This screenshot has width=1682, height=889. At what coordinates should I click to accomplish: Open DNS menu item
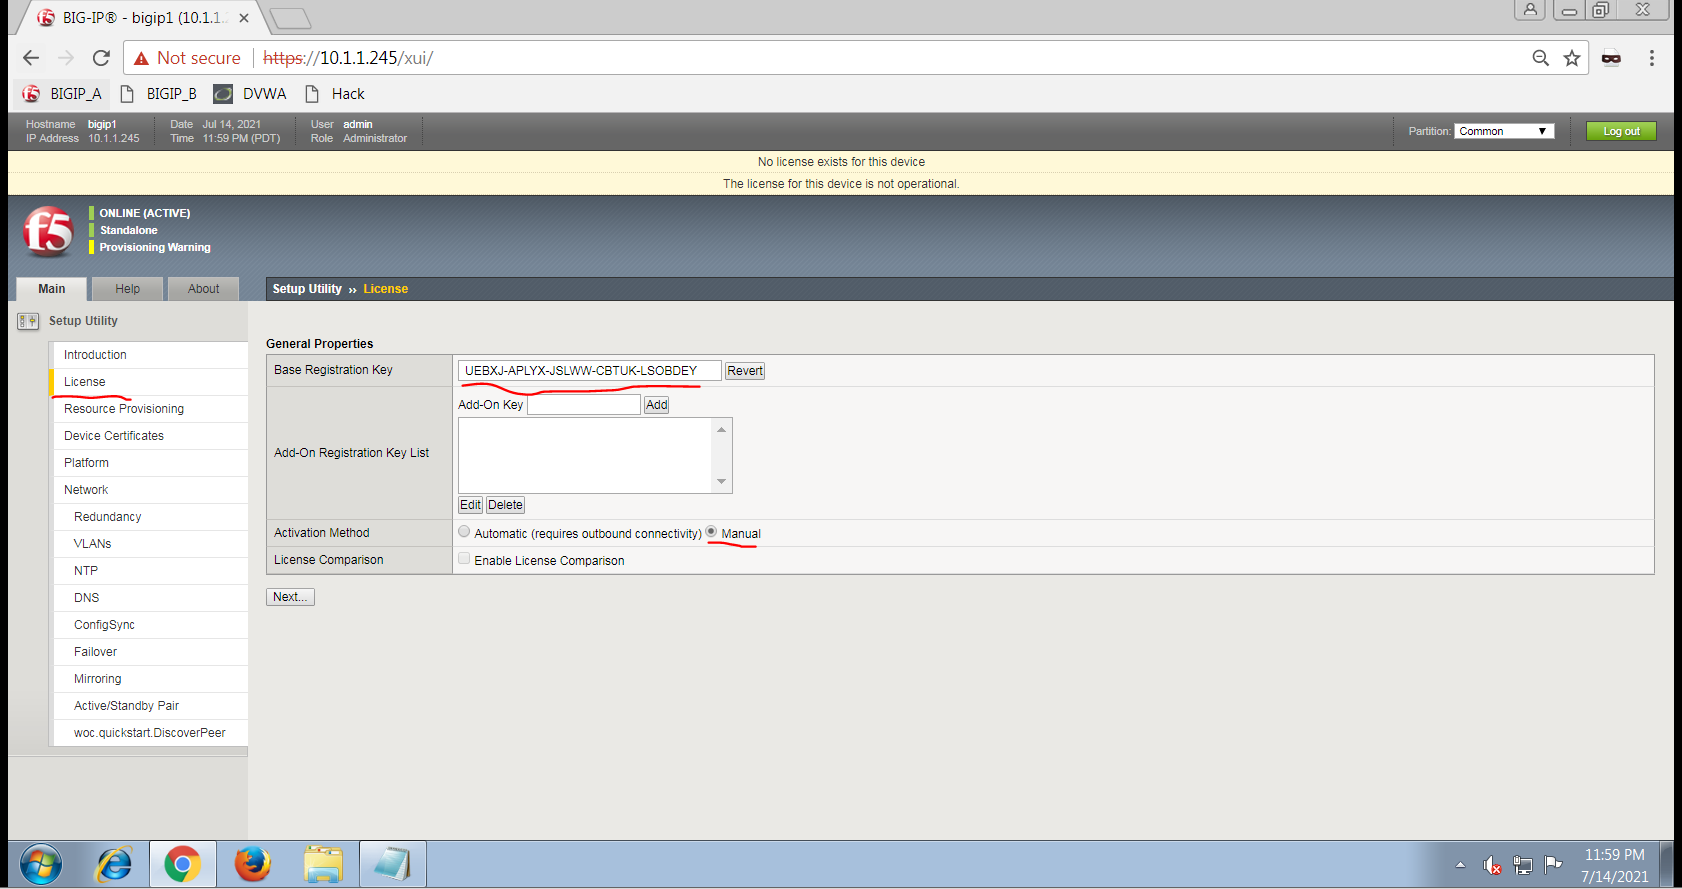tap(150, 598)
